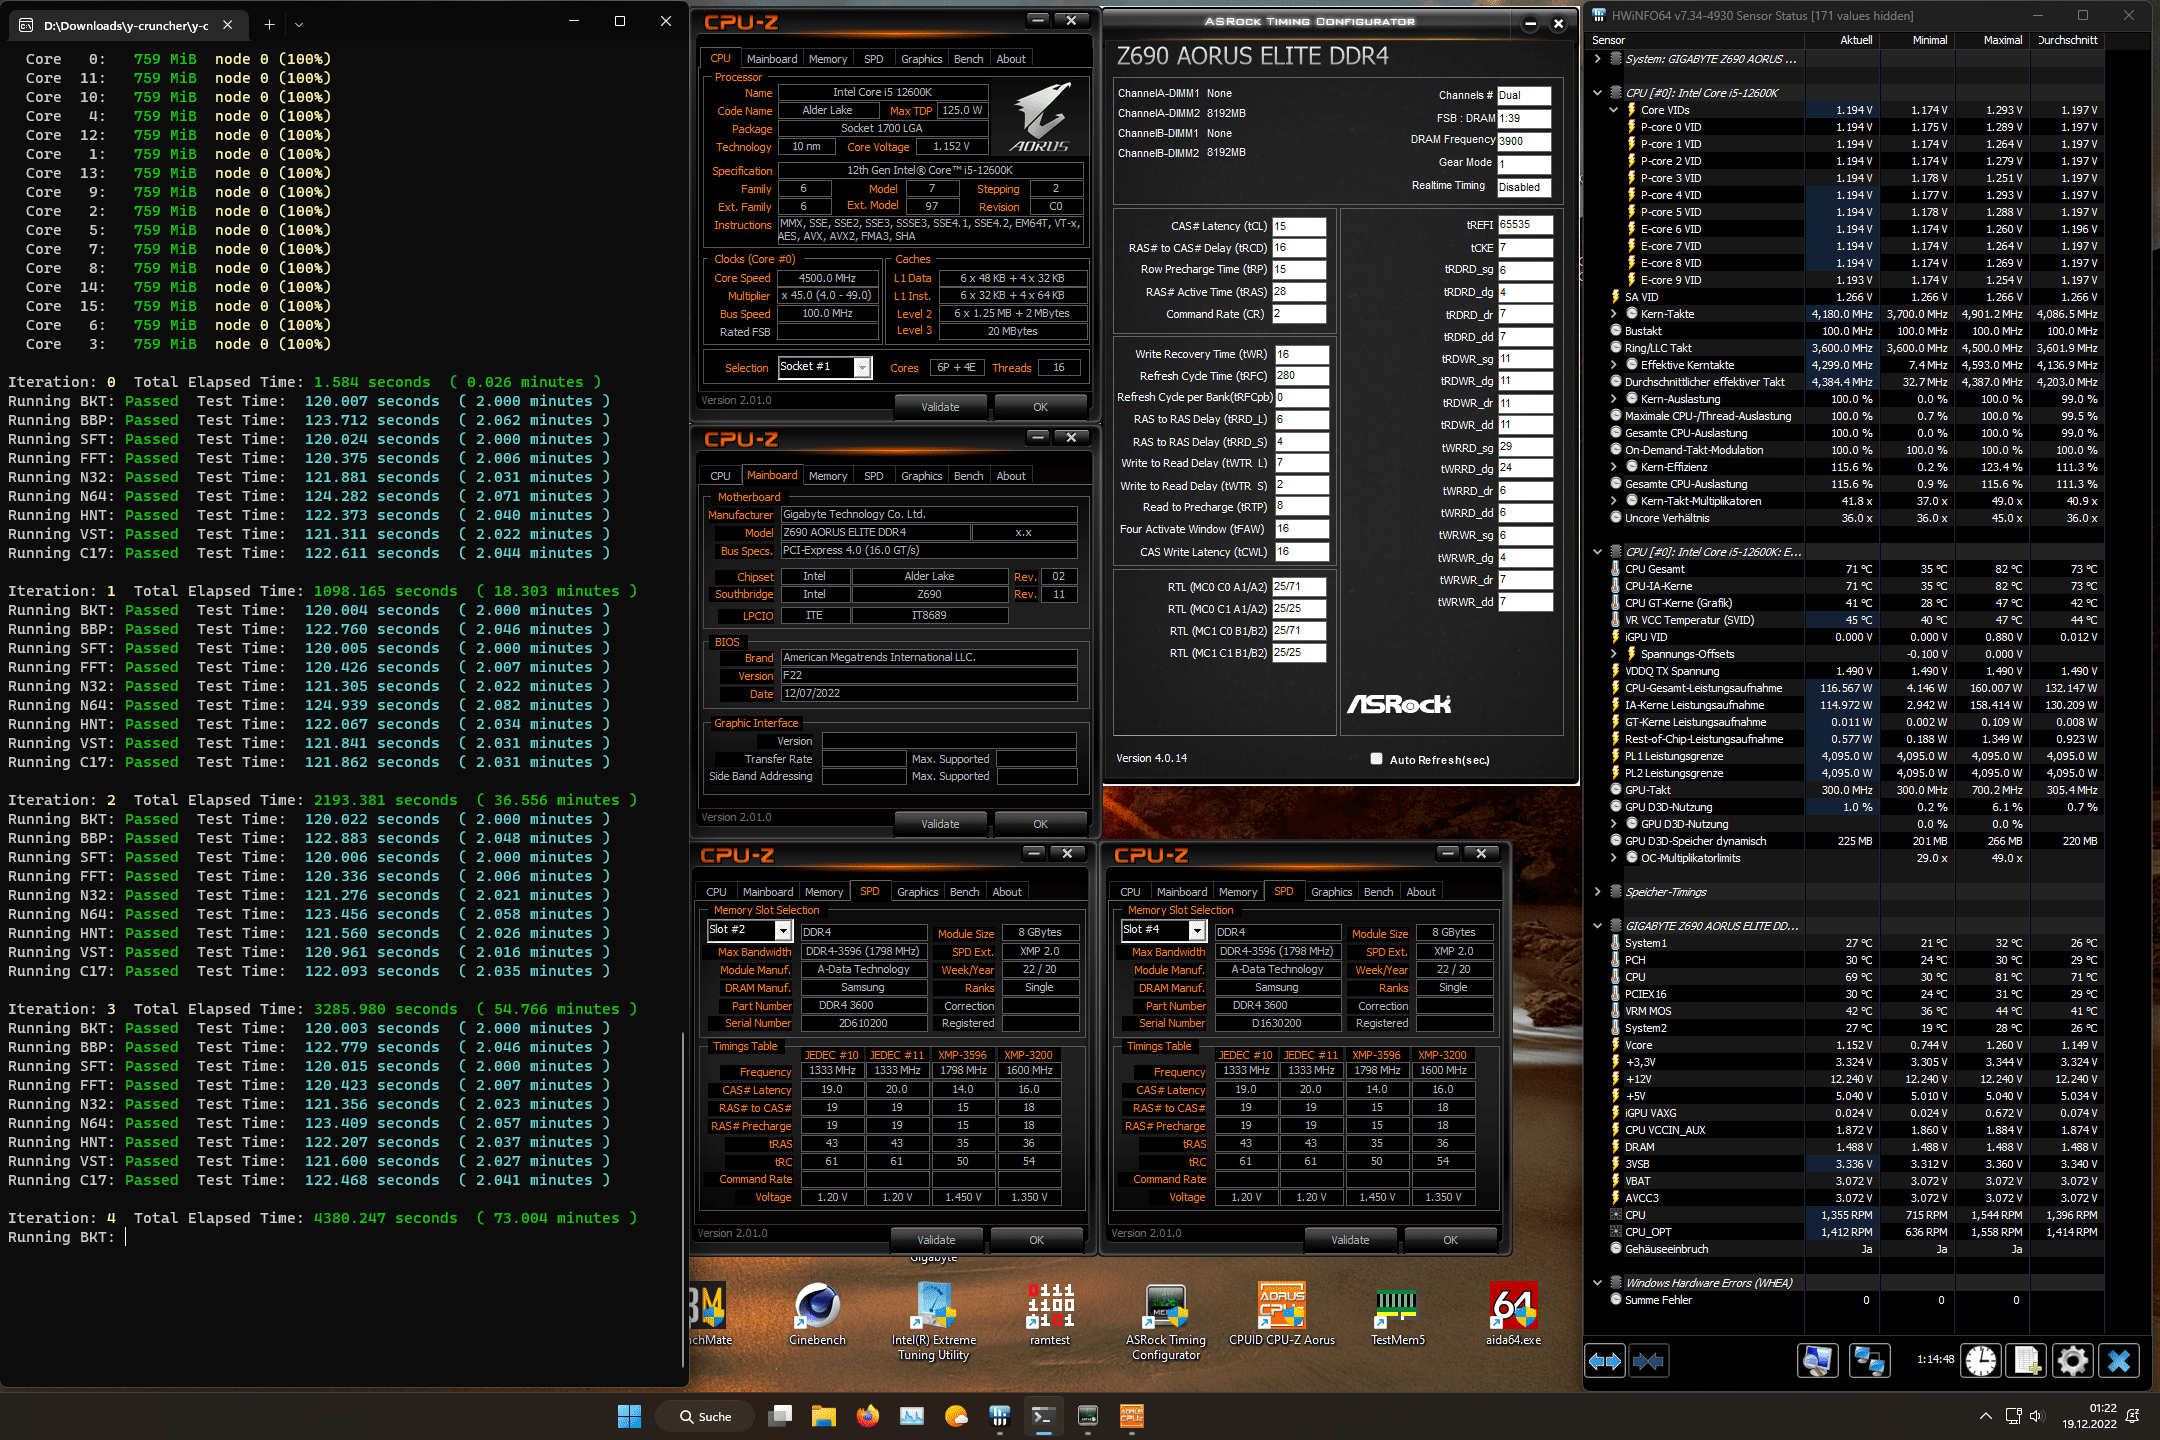Open Slot #2 memory slot dropdown
Image resolution: width=2160 pixels, height=1440 pixels.
coord(750,930)
